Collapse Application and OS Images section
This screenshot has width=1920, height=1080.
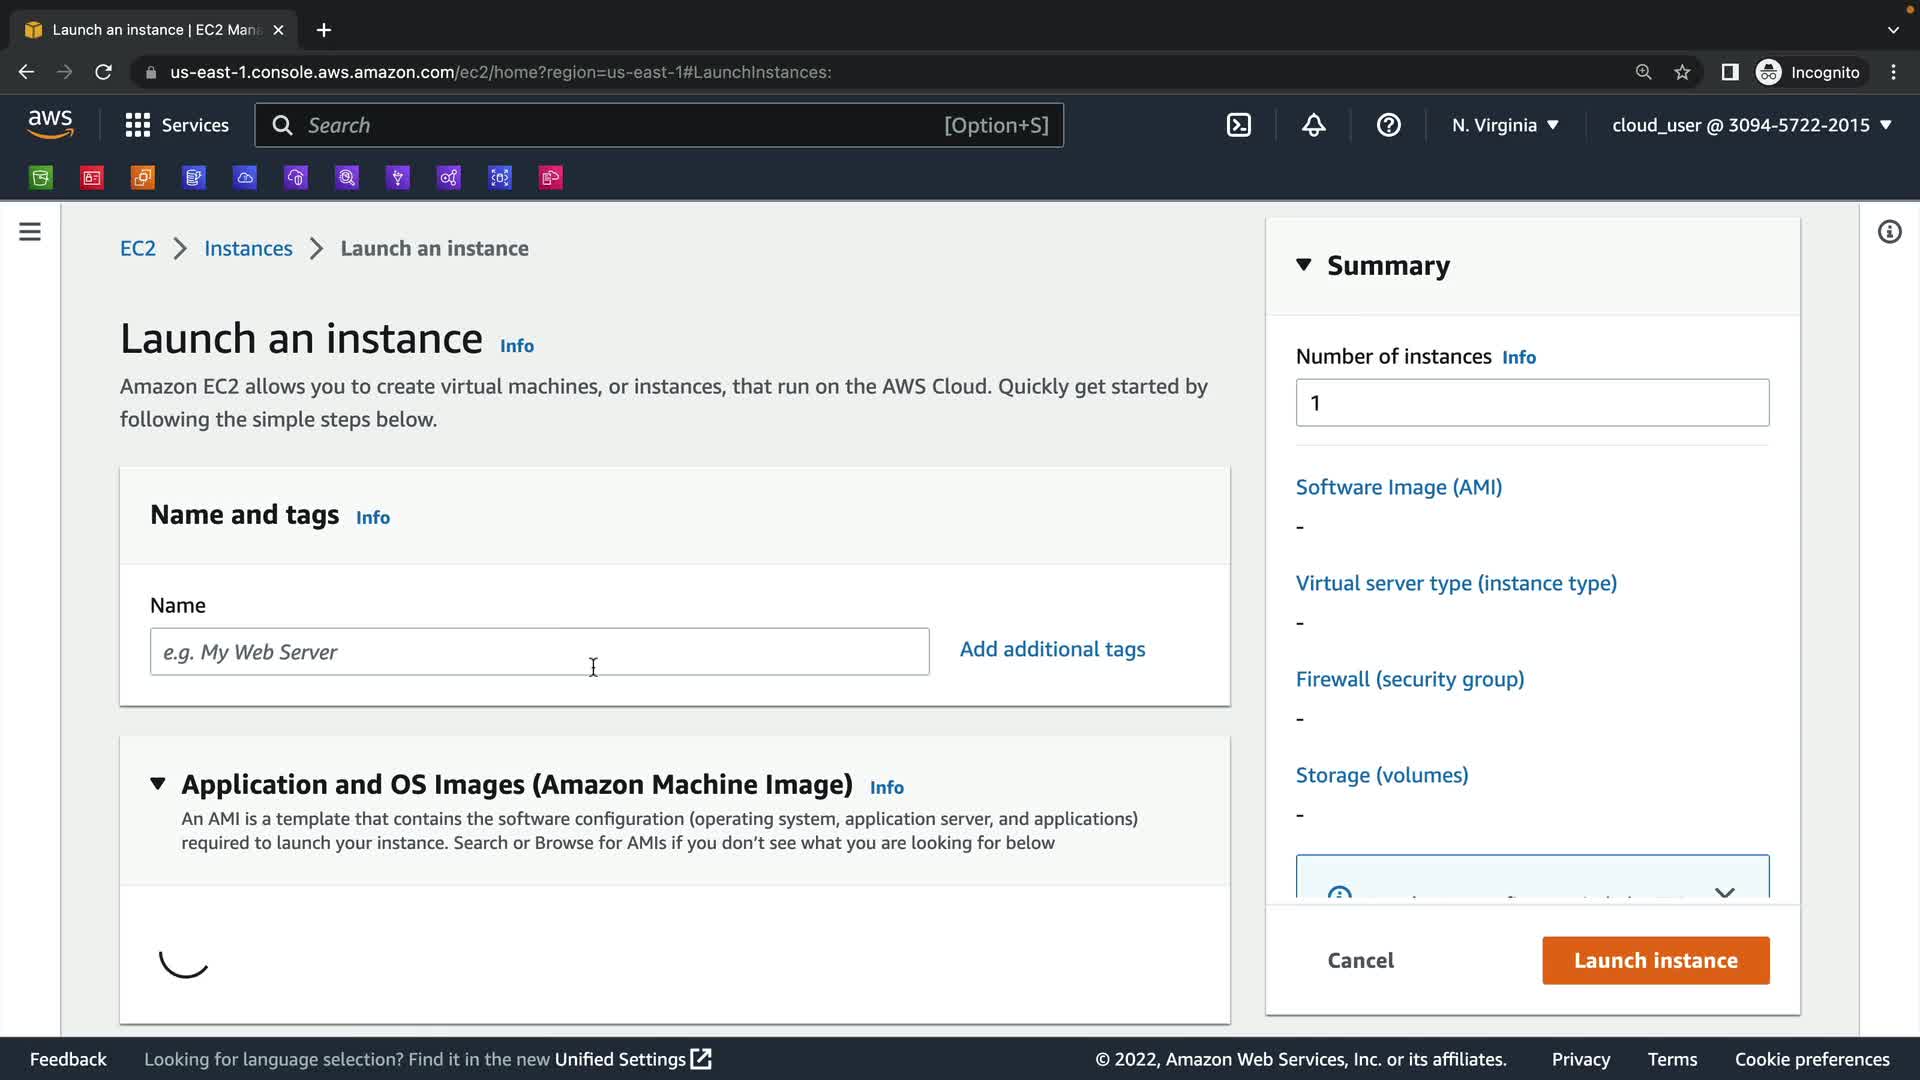(x=158, y=784)
